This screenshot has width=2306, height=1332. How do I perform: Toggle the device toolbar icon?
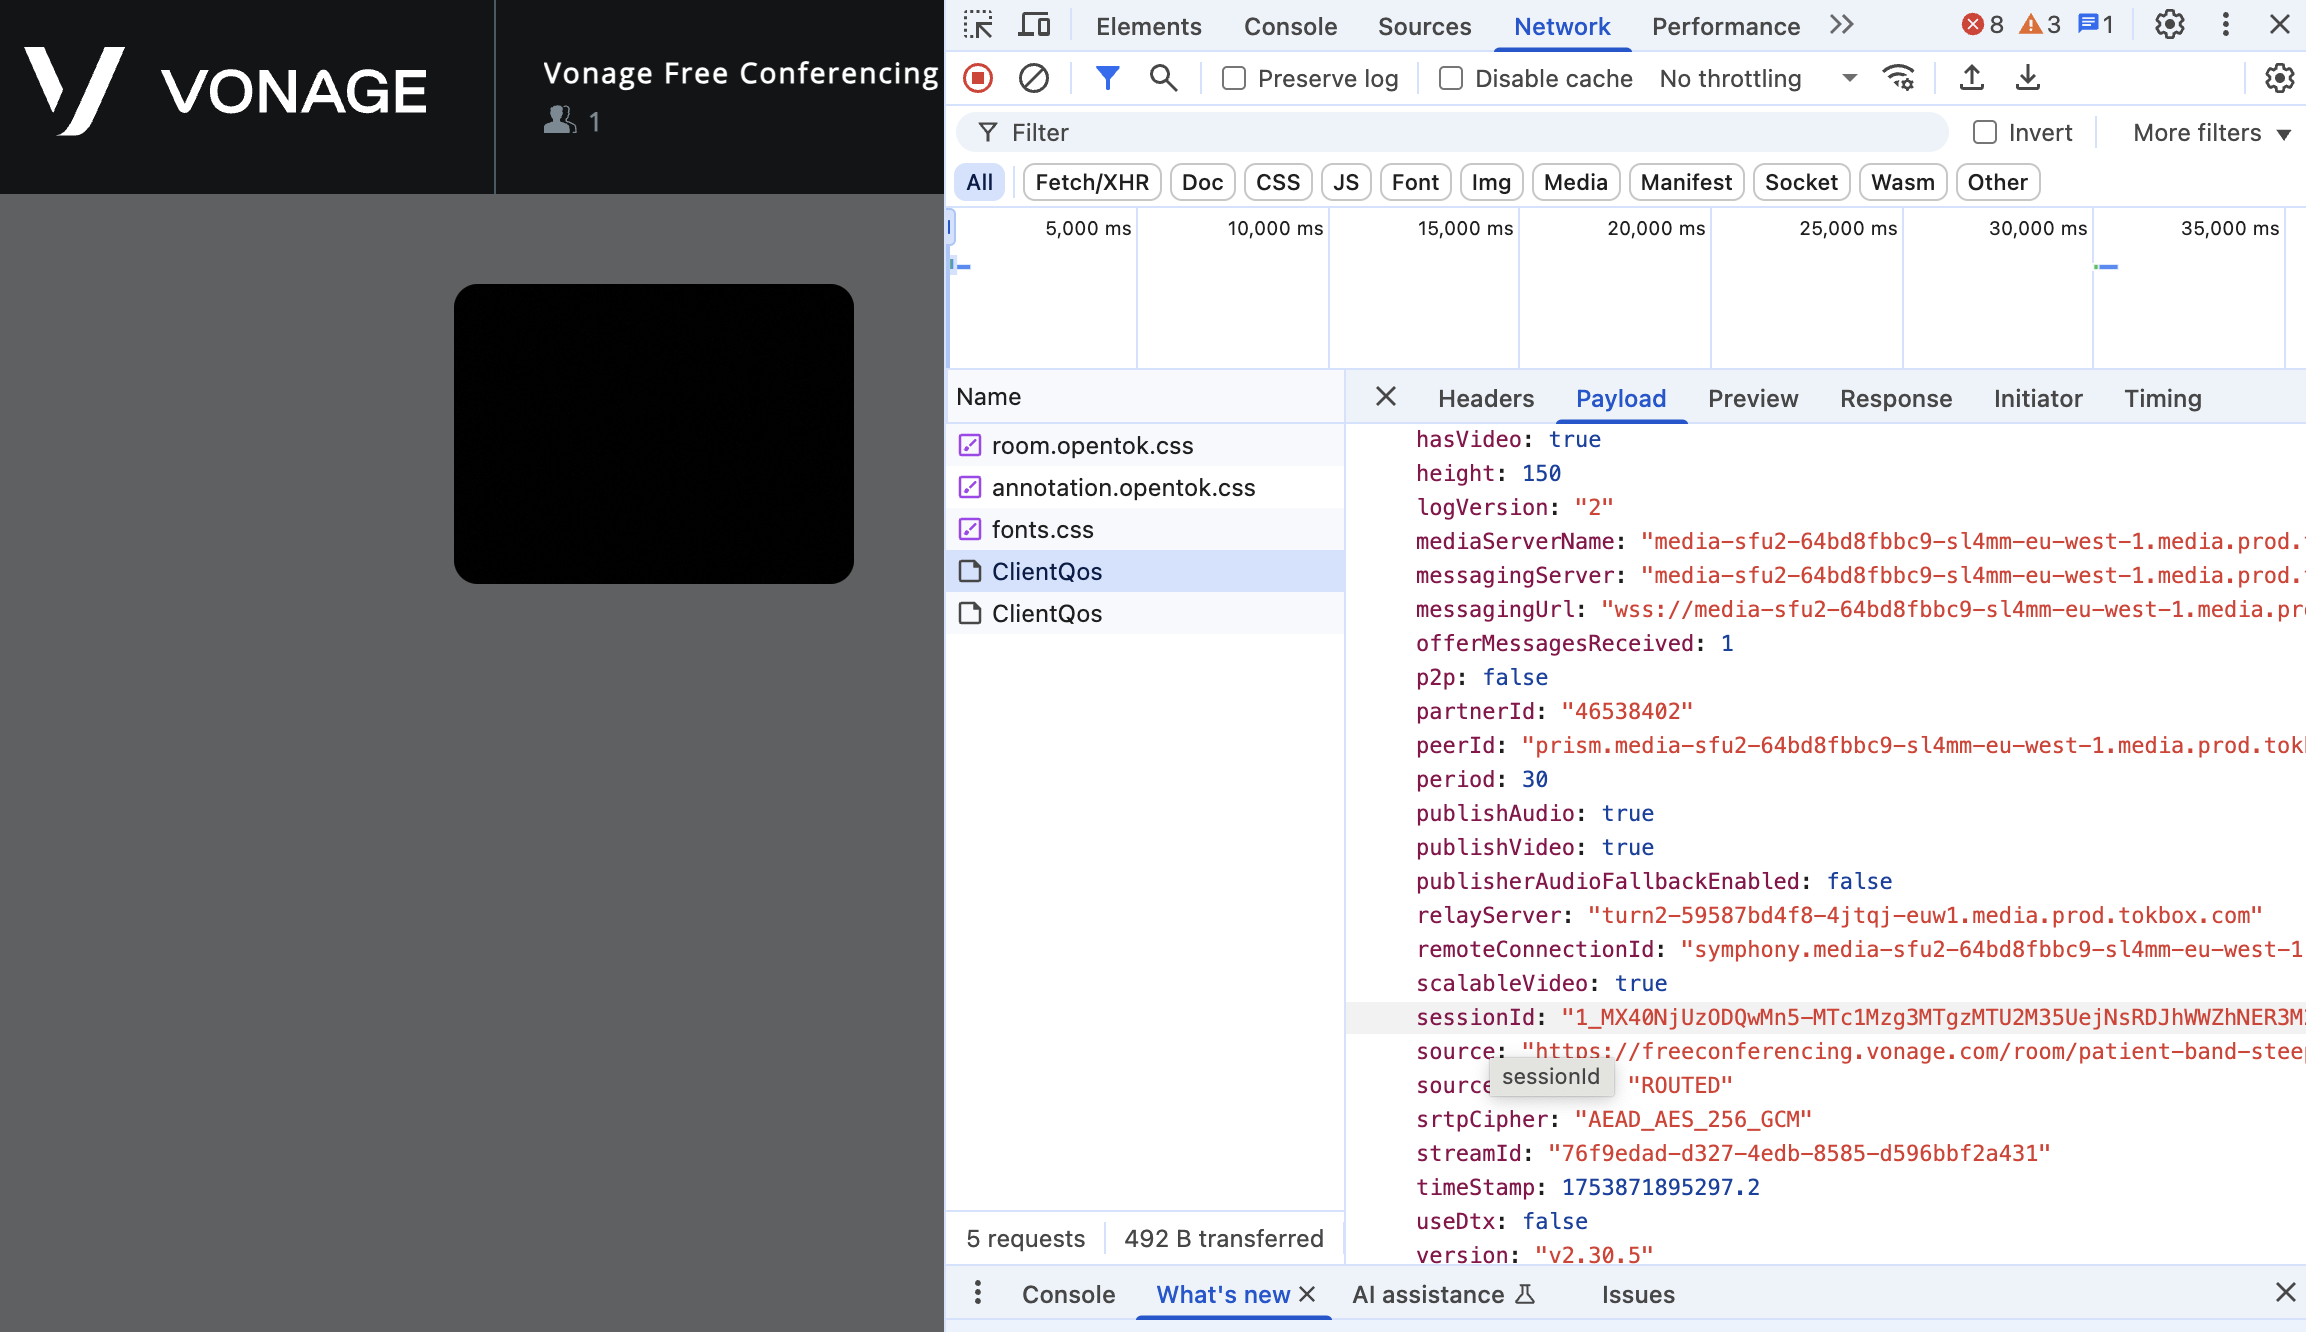point(1034,25)
